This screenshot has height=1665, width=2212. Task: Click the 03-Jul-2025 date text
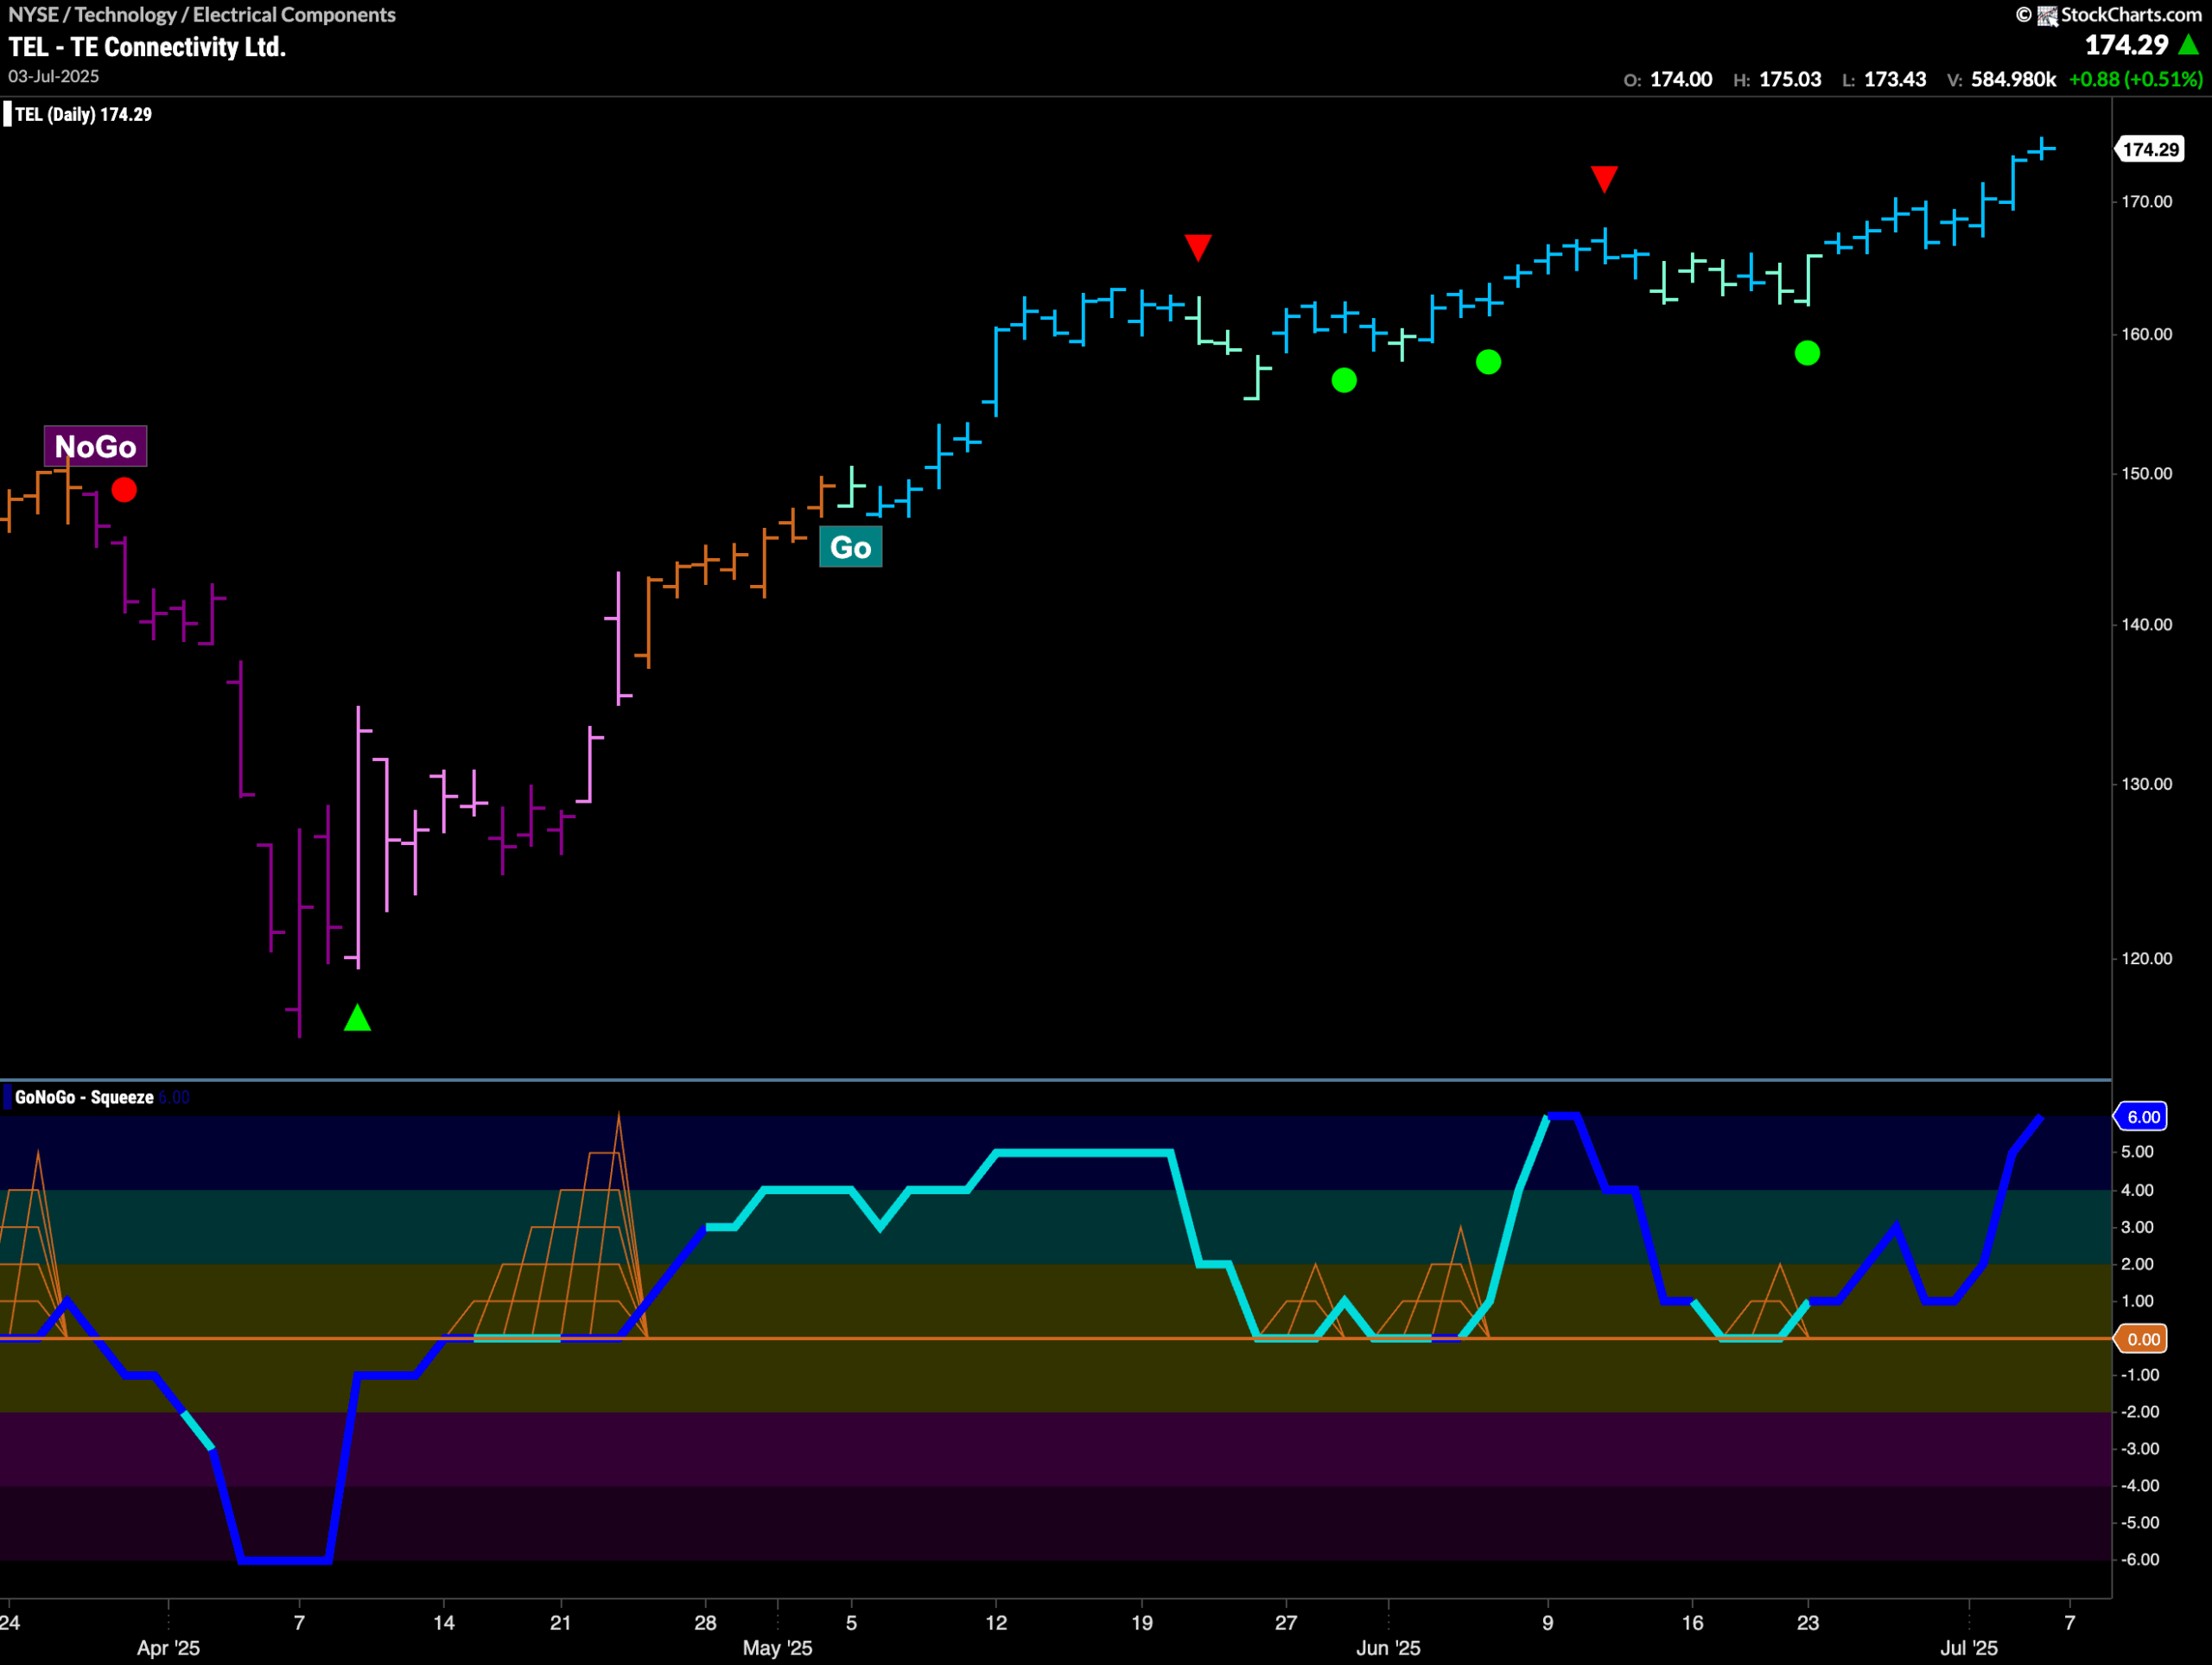point(53,76)
